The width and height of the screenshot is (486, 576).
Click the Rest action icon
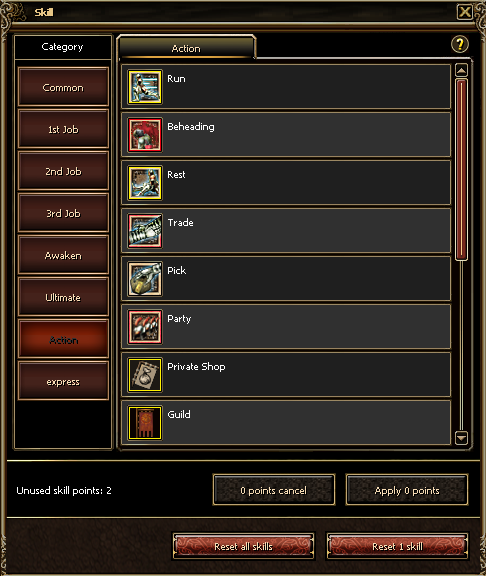[x=145, y=183]
